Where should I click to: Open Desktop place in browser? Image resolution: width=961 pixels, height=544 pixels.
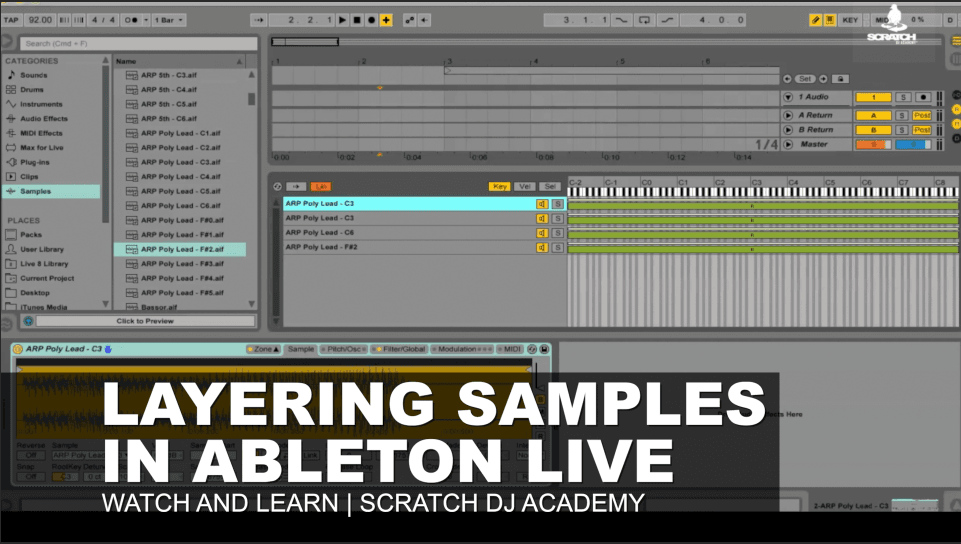click(35, 293)
